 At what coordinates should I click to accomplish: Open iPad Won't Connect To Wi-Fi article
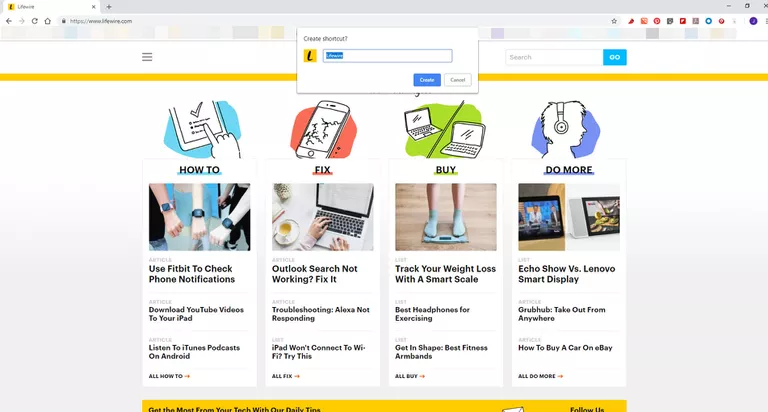pyautogui.click(x=318, y=352)
